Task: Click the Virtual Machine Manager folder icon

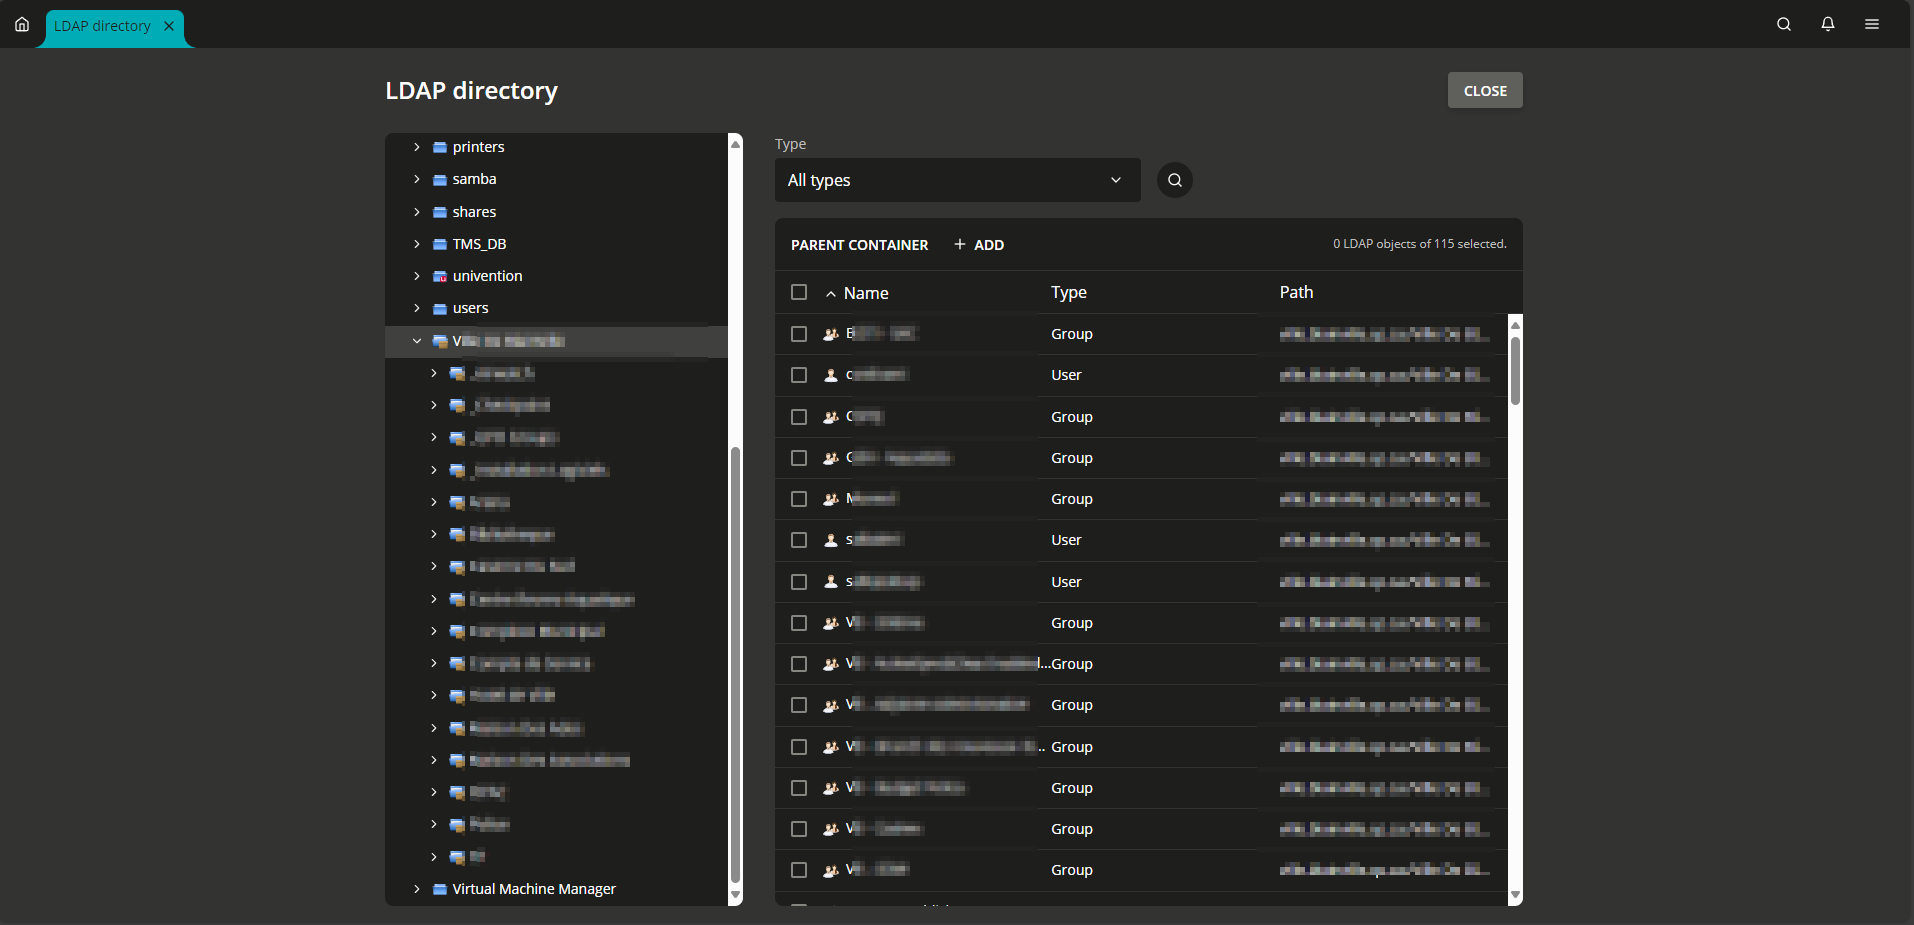Action: point(440,889)
